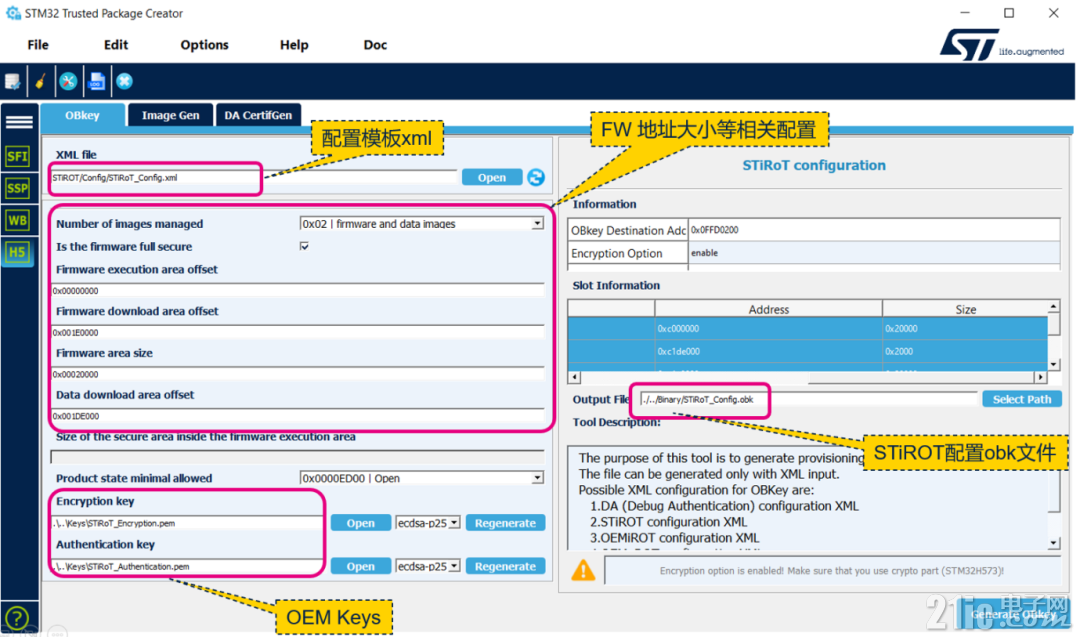Switch to the OBkey tab

coord(83,115)
